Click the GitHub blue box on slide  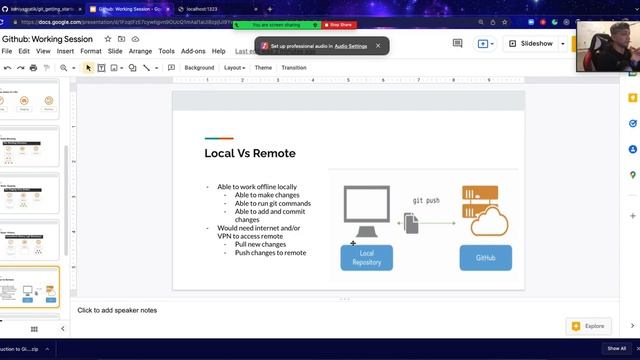pos(486,258)
